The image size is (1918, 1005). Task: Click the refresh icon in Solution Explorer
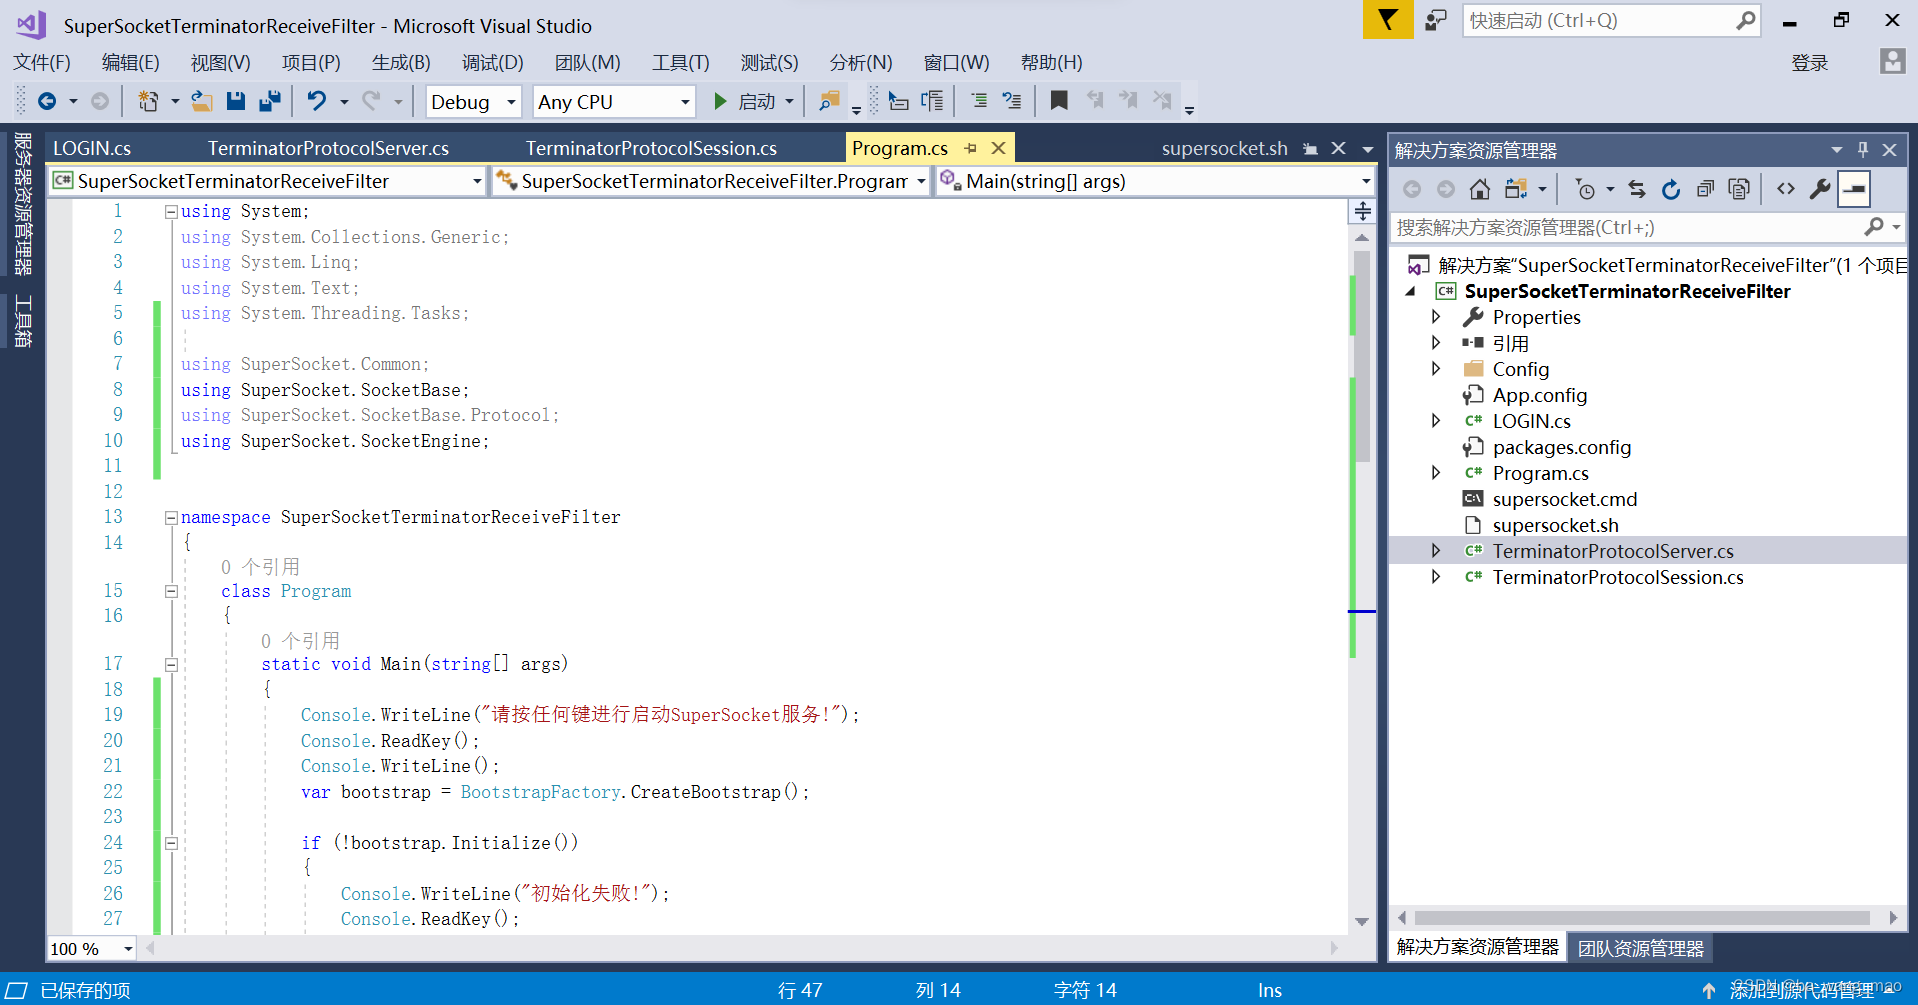(1671, 189)
